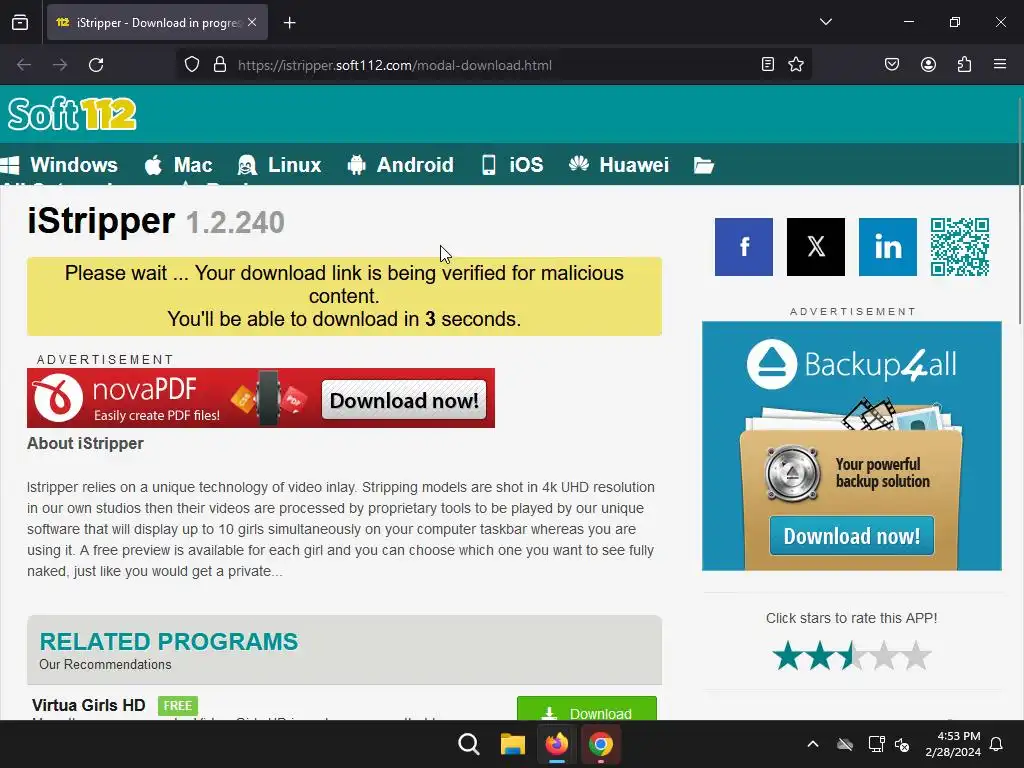Open Windows taskbar search
The width and height of the screenshot is (1024, 768).
[x=469, y=744]
